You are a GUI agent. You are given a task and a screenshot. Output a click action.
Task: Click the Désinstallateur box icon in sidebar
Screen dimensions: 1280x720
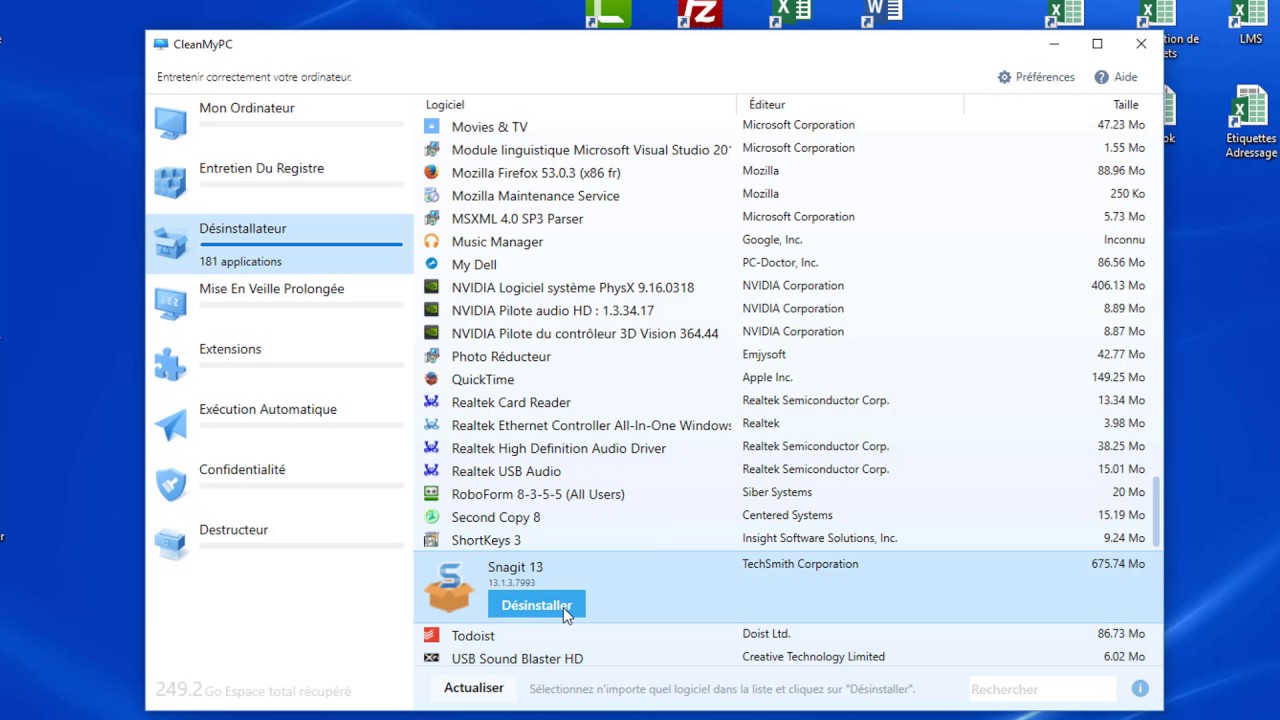170,243
